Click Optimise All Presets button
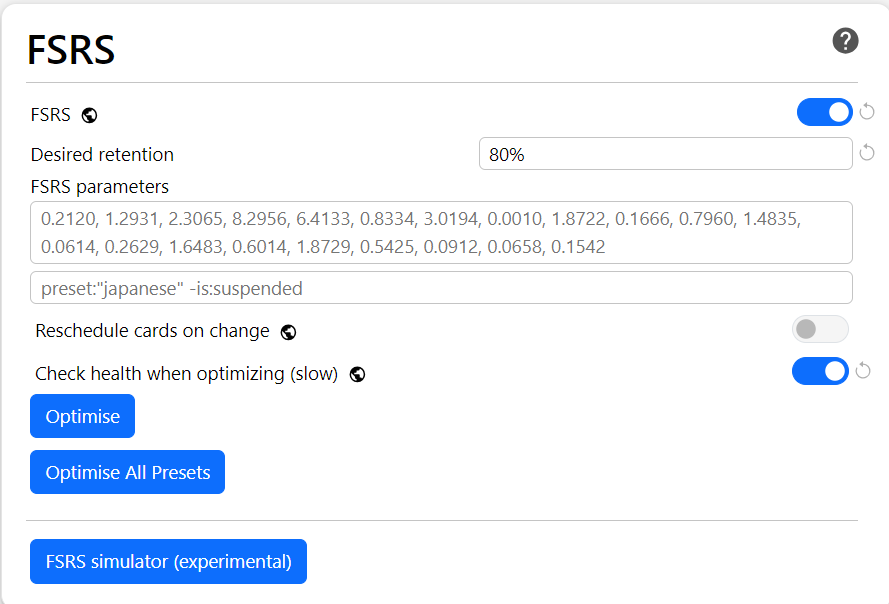 (128, 472)
